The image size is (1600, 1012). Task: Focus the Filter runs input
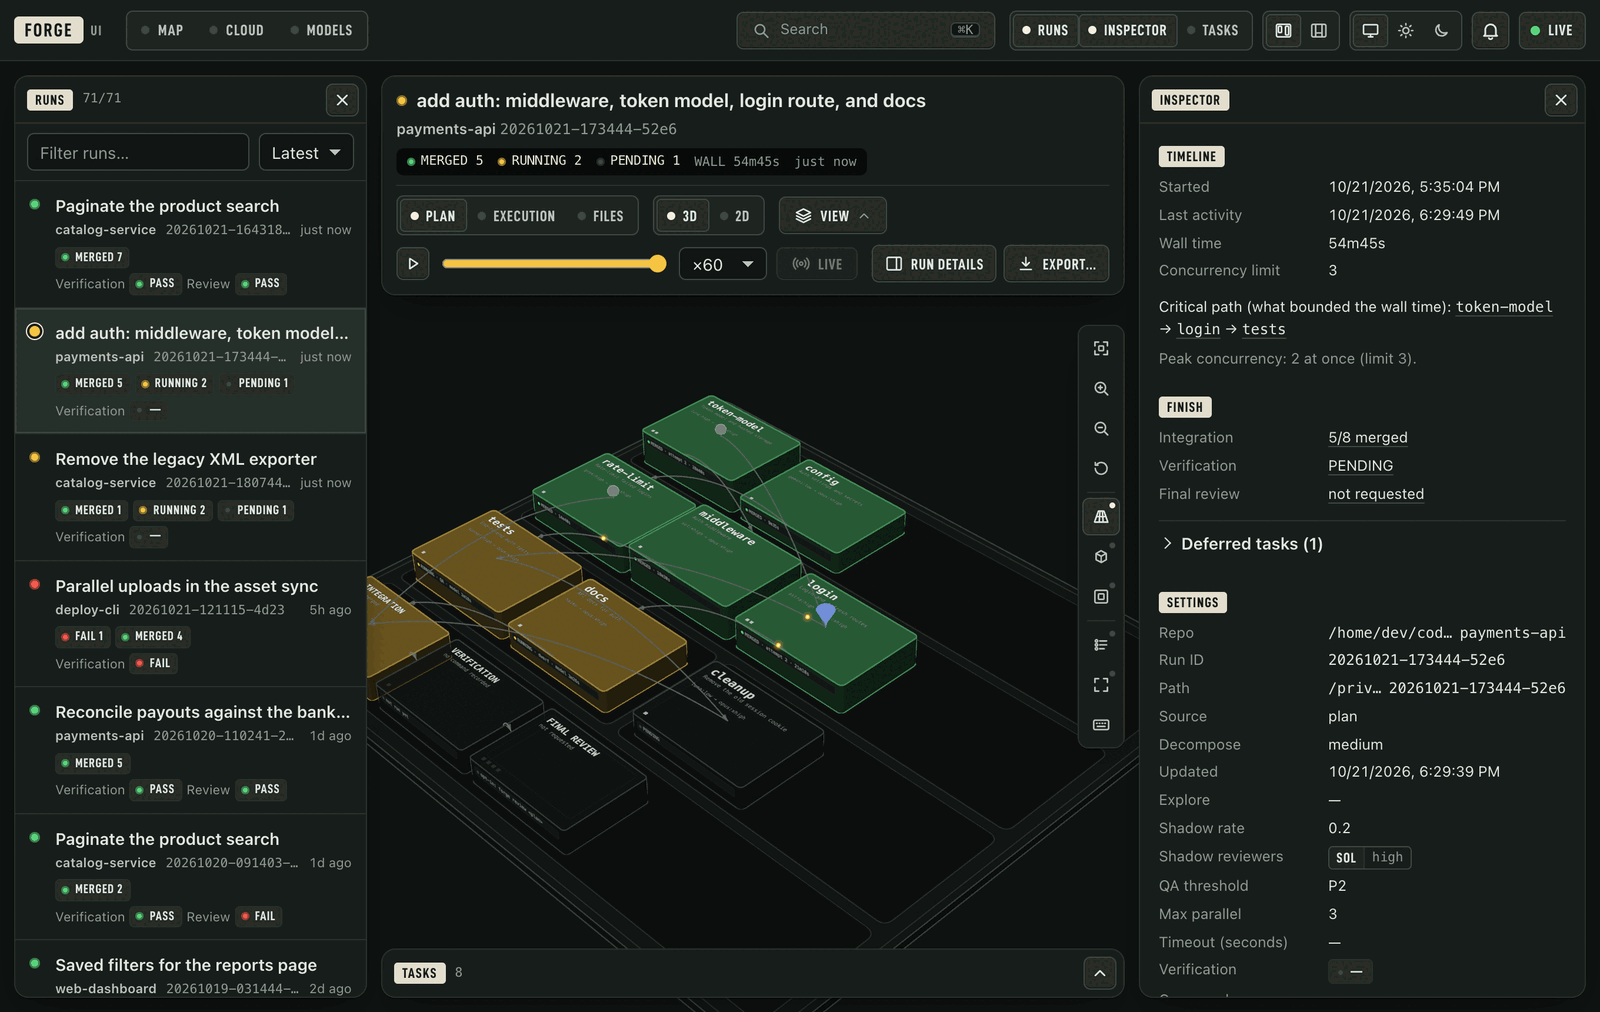pyautogui.click(x=138, y=153)
